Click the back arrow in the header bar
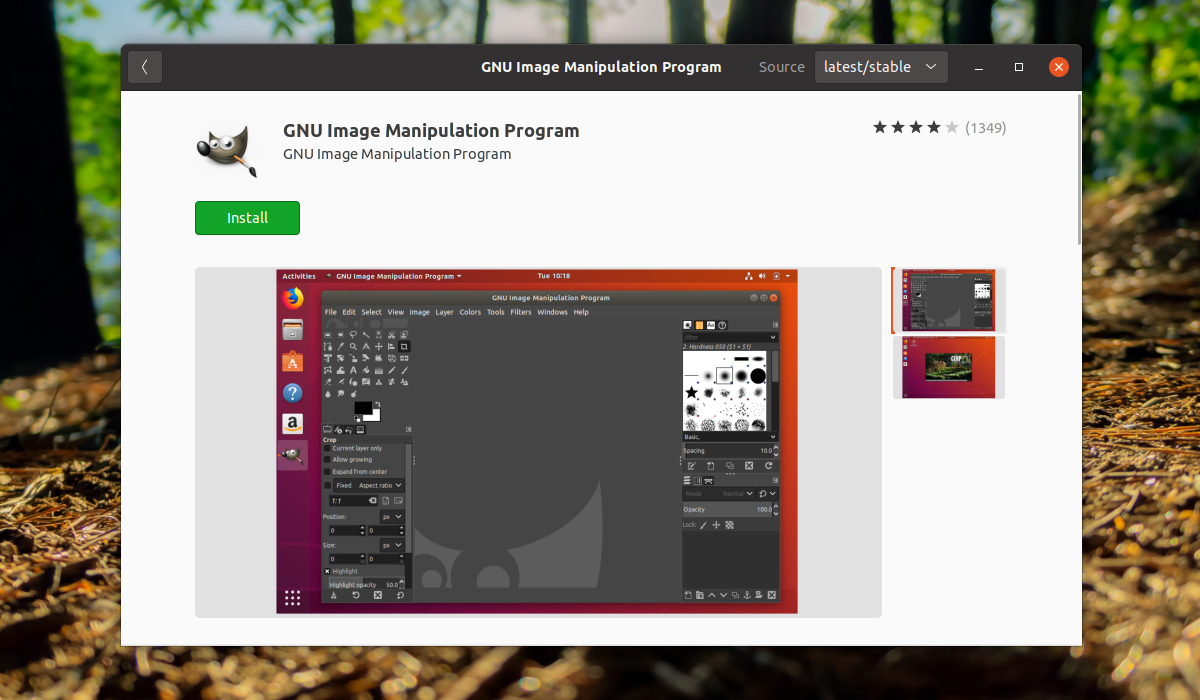 pyautogui.click(x=145, y=67)
